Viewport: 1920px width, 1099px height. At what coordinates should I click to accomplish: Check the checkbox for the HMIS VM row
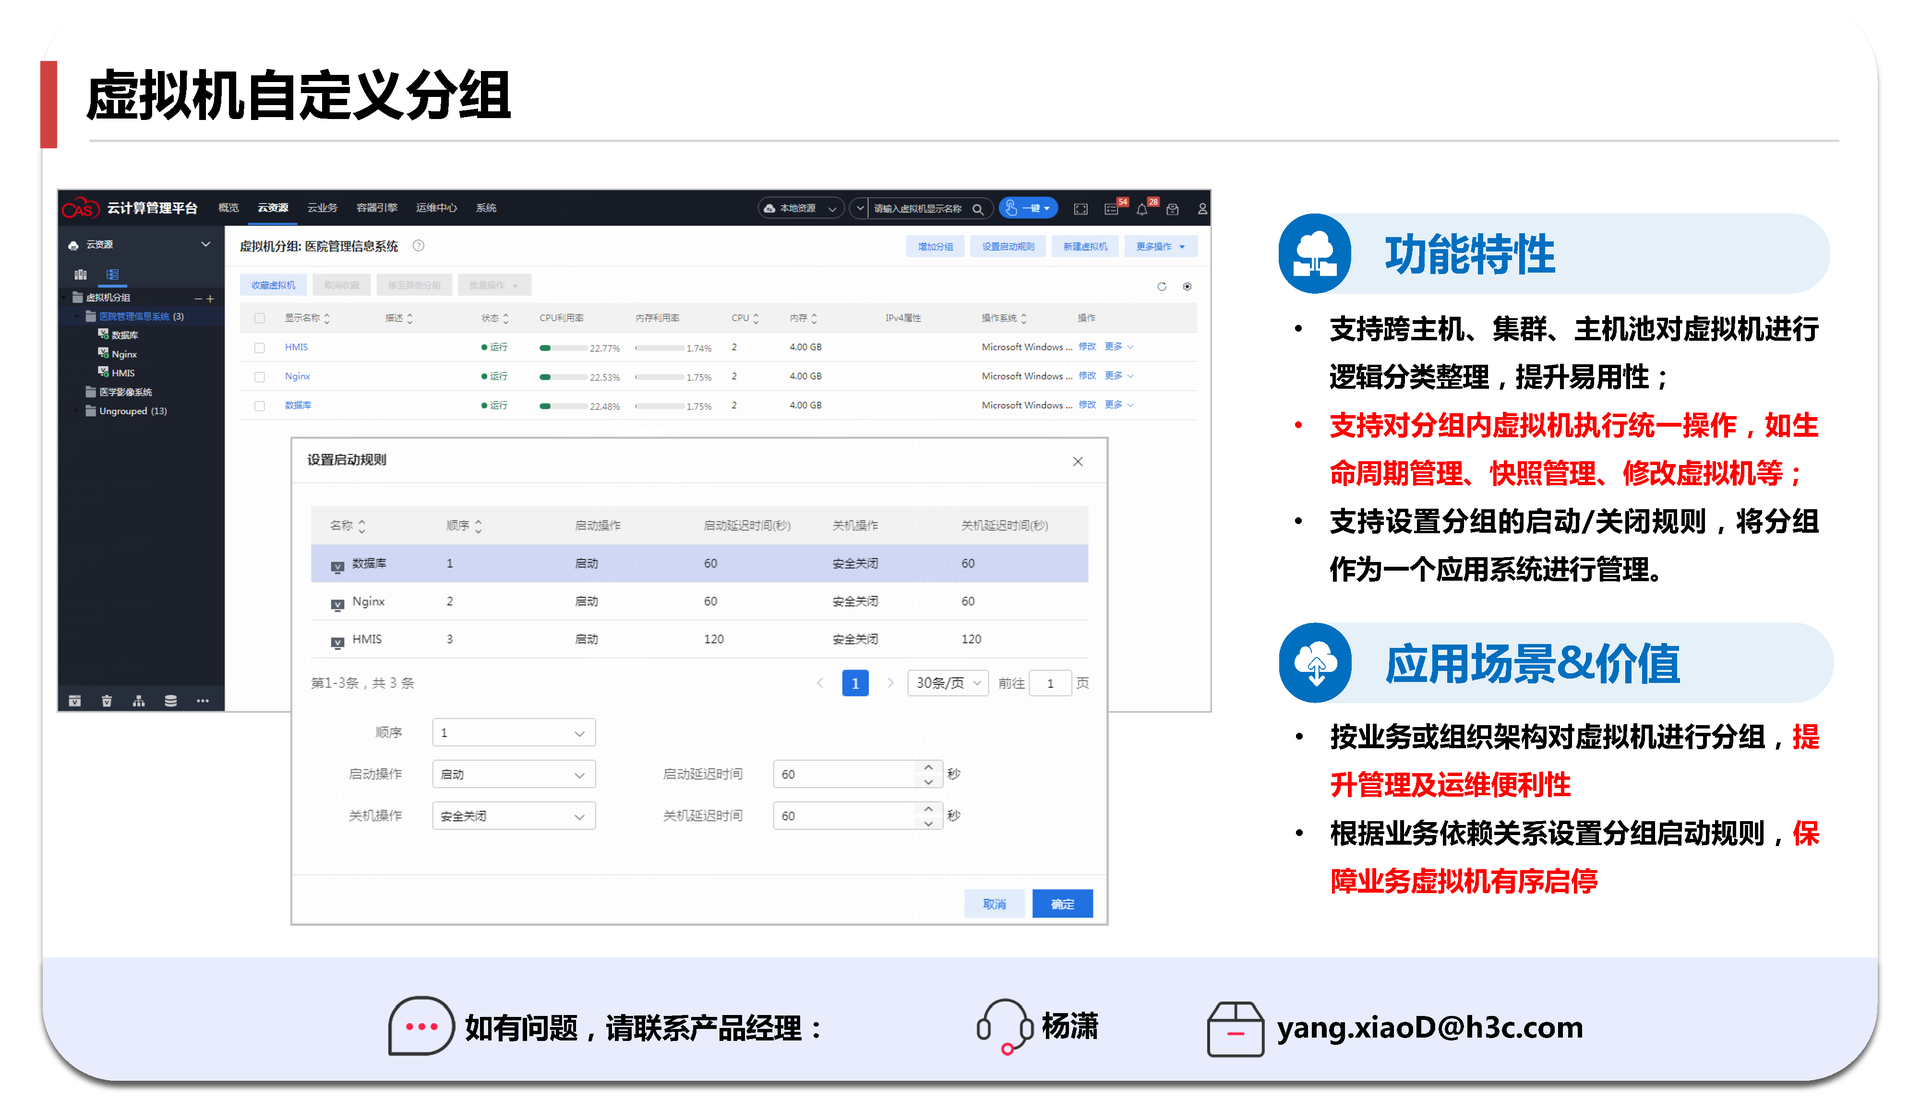coord(260,348)
